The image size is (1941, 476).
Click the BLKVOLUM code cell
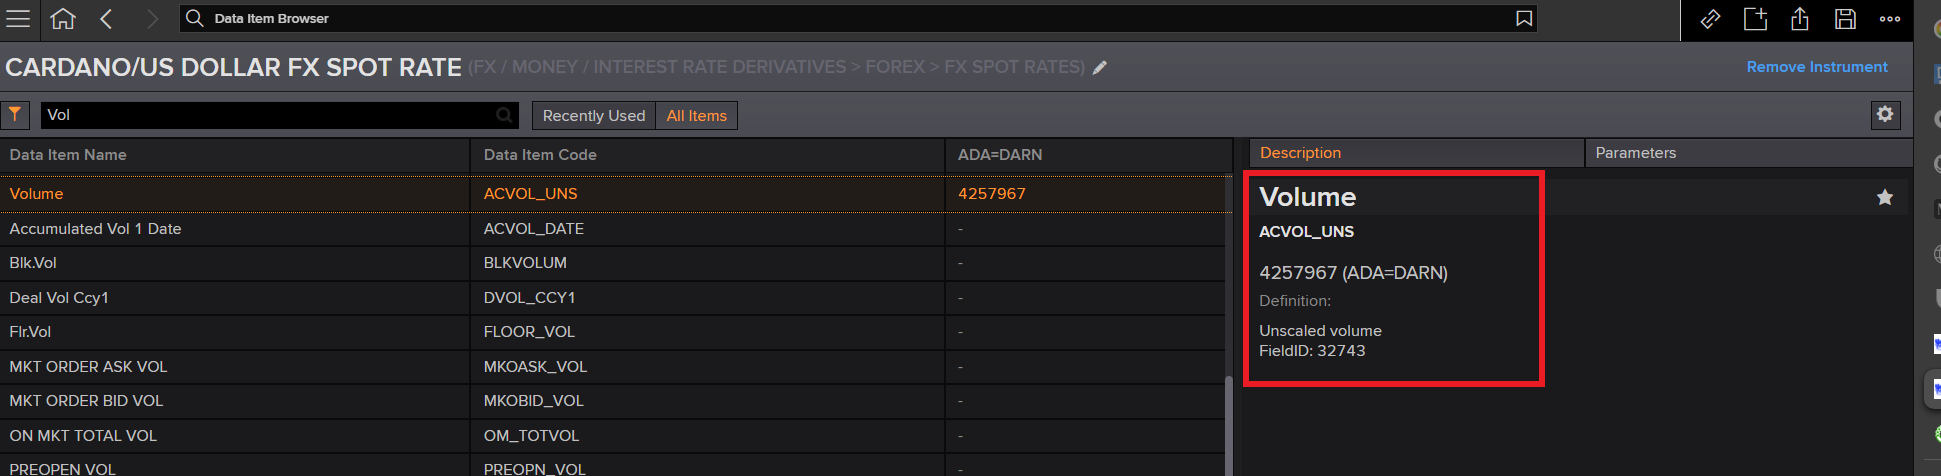[708, 263]
